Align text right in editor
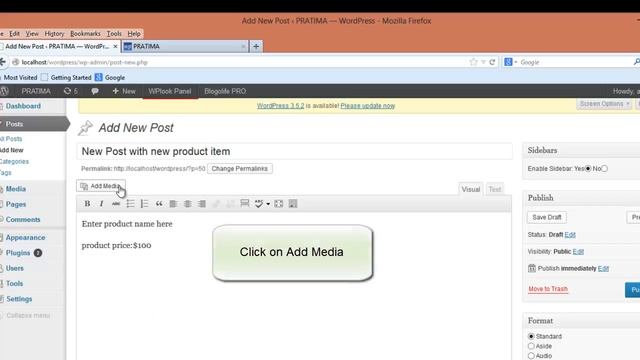This screenshot has width=640, height=360. point(202,204)
